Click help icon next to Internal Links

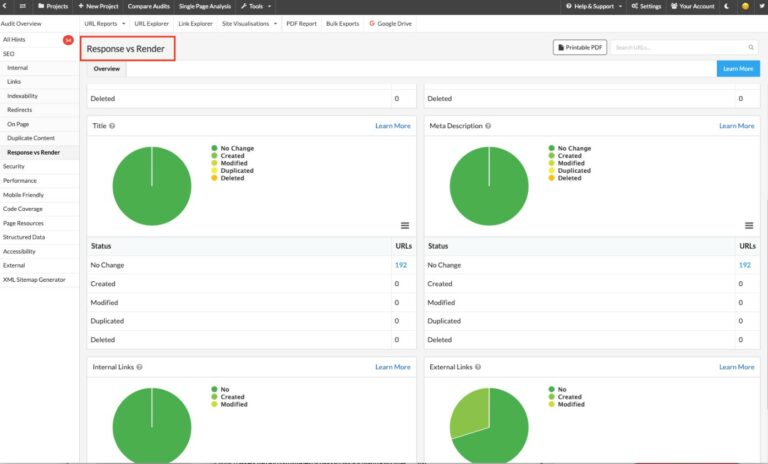[140, 367]
